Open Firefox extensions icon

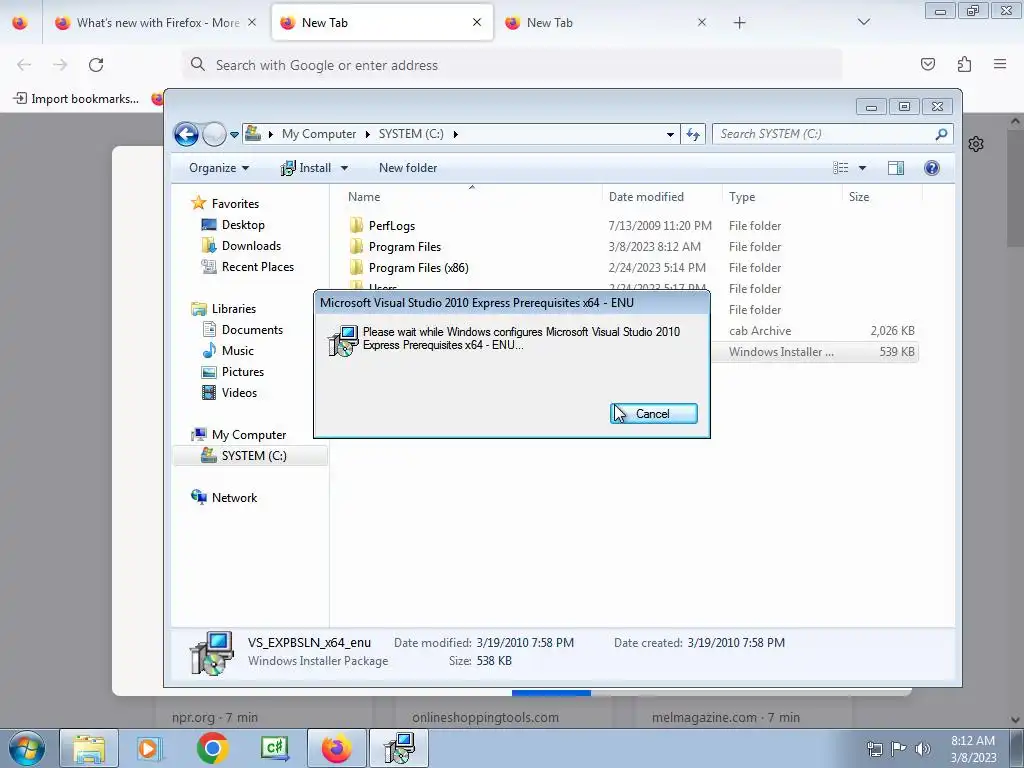click(964, 64)
